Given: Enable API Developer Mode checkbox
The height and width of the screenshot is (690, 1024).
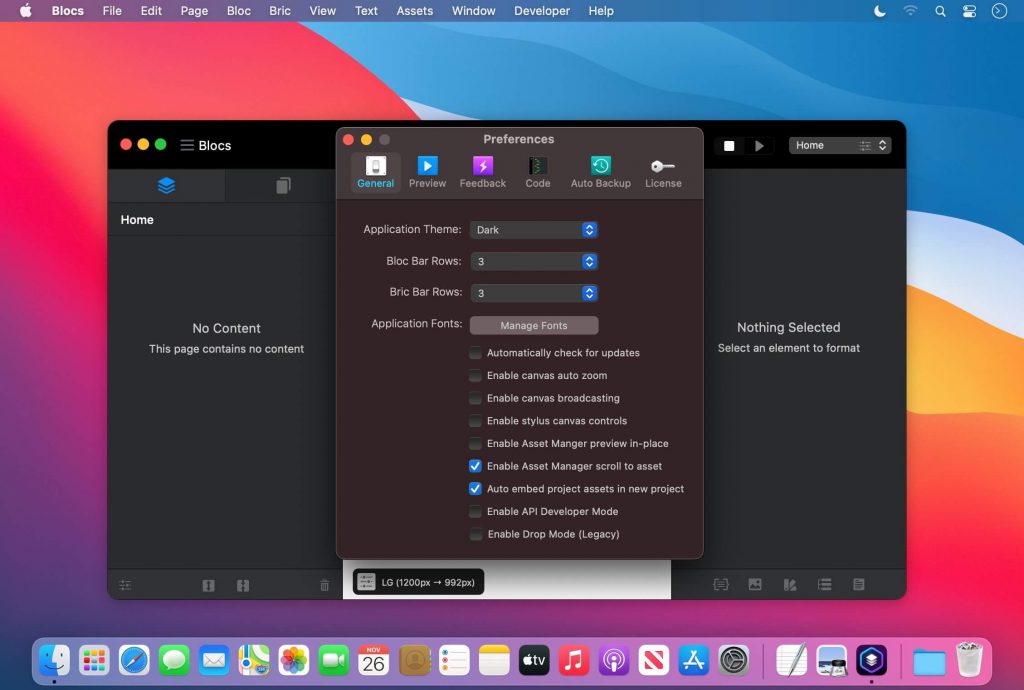Looking at the screenshot, I should (476, 511).
